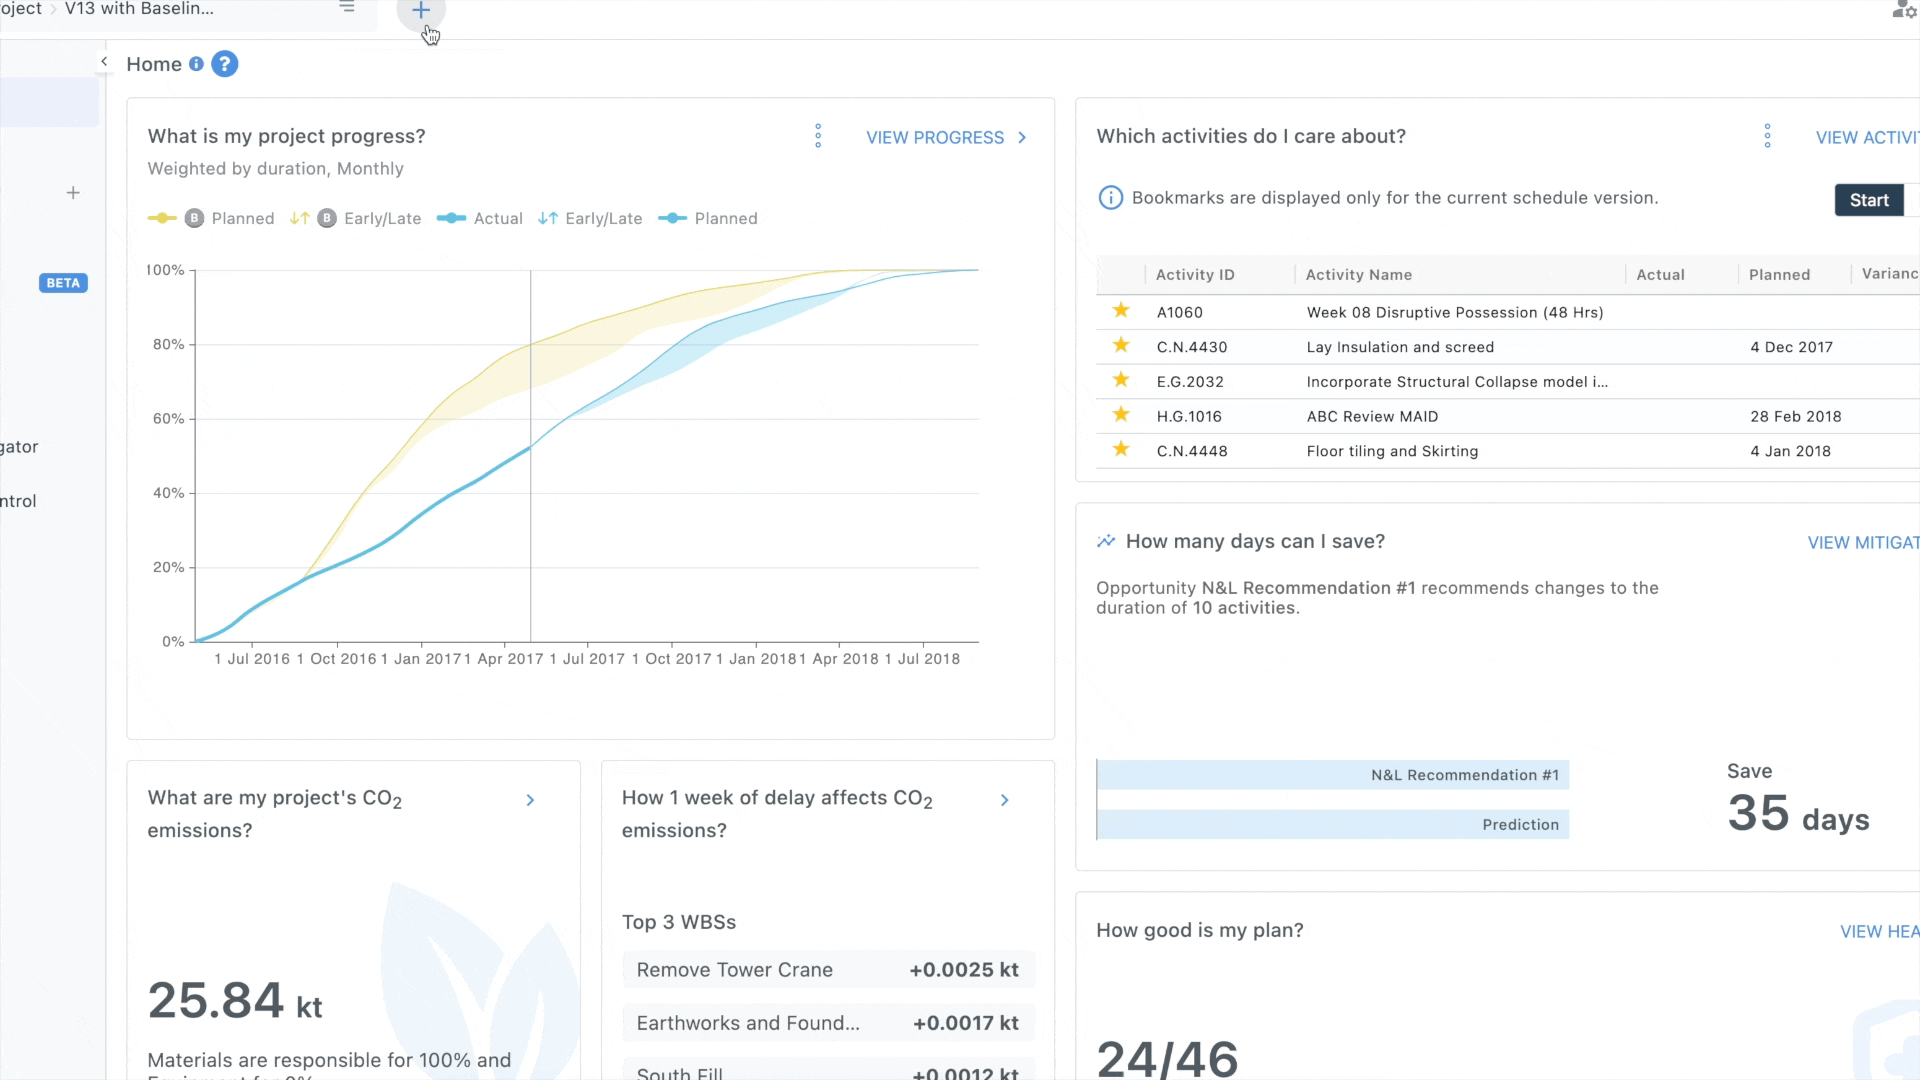Toggle the Actual series in chart legend
This screenshot has width=1920, height=1080.
click(481, 218)
